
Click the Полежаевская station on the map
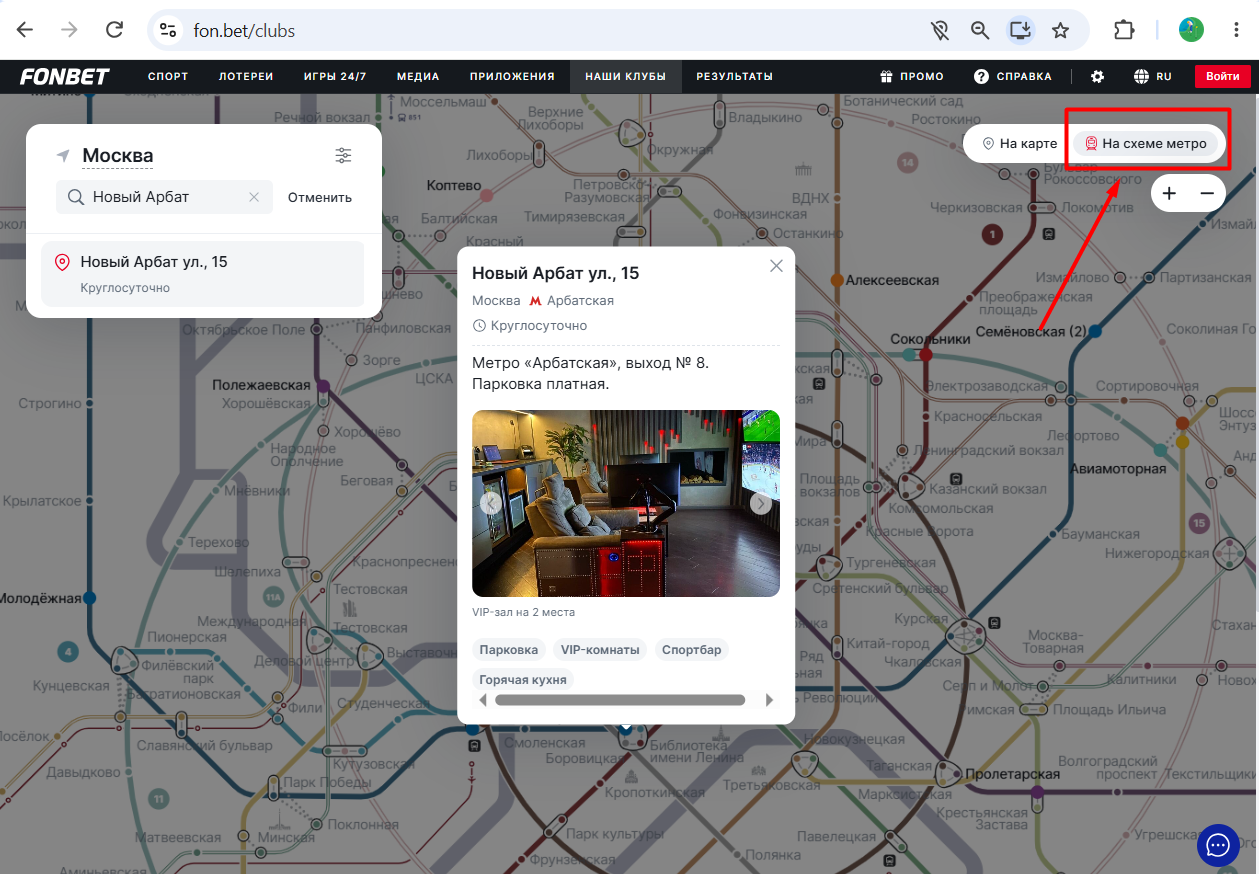[323, 385]
